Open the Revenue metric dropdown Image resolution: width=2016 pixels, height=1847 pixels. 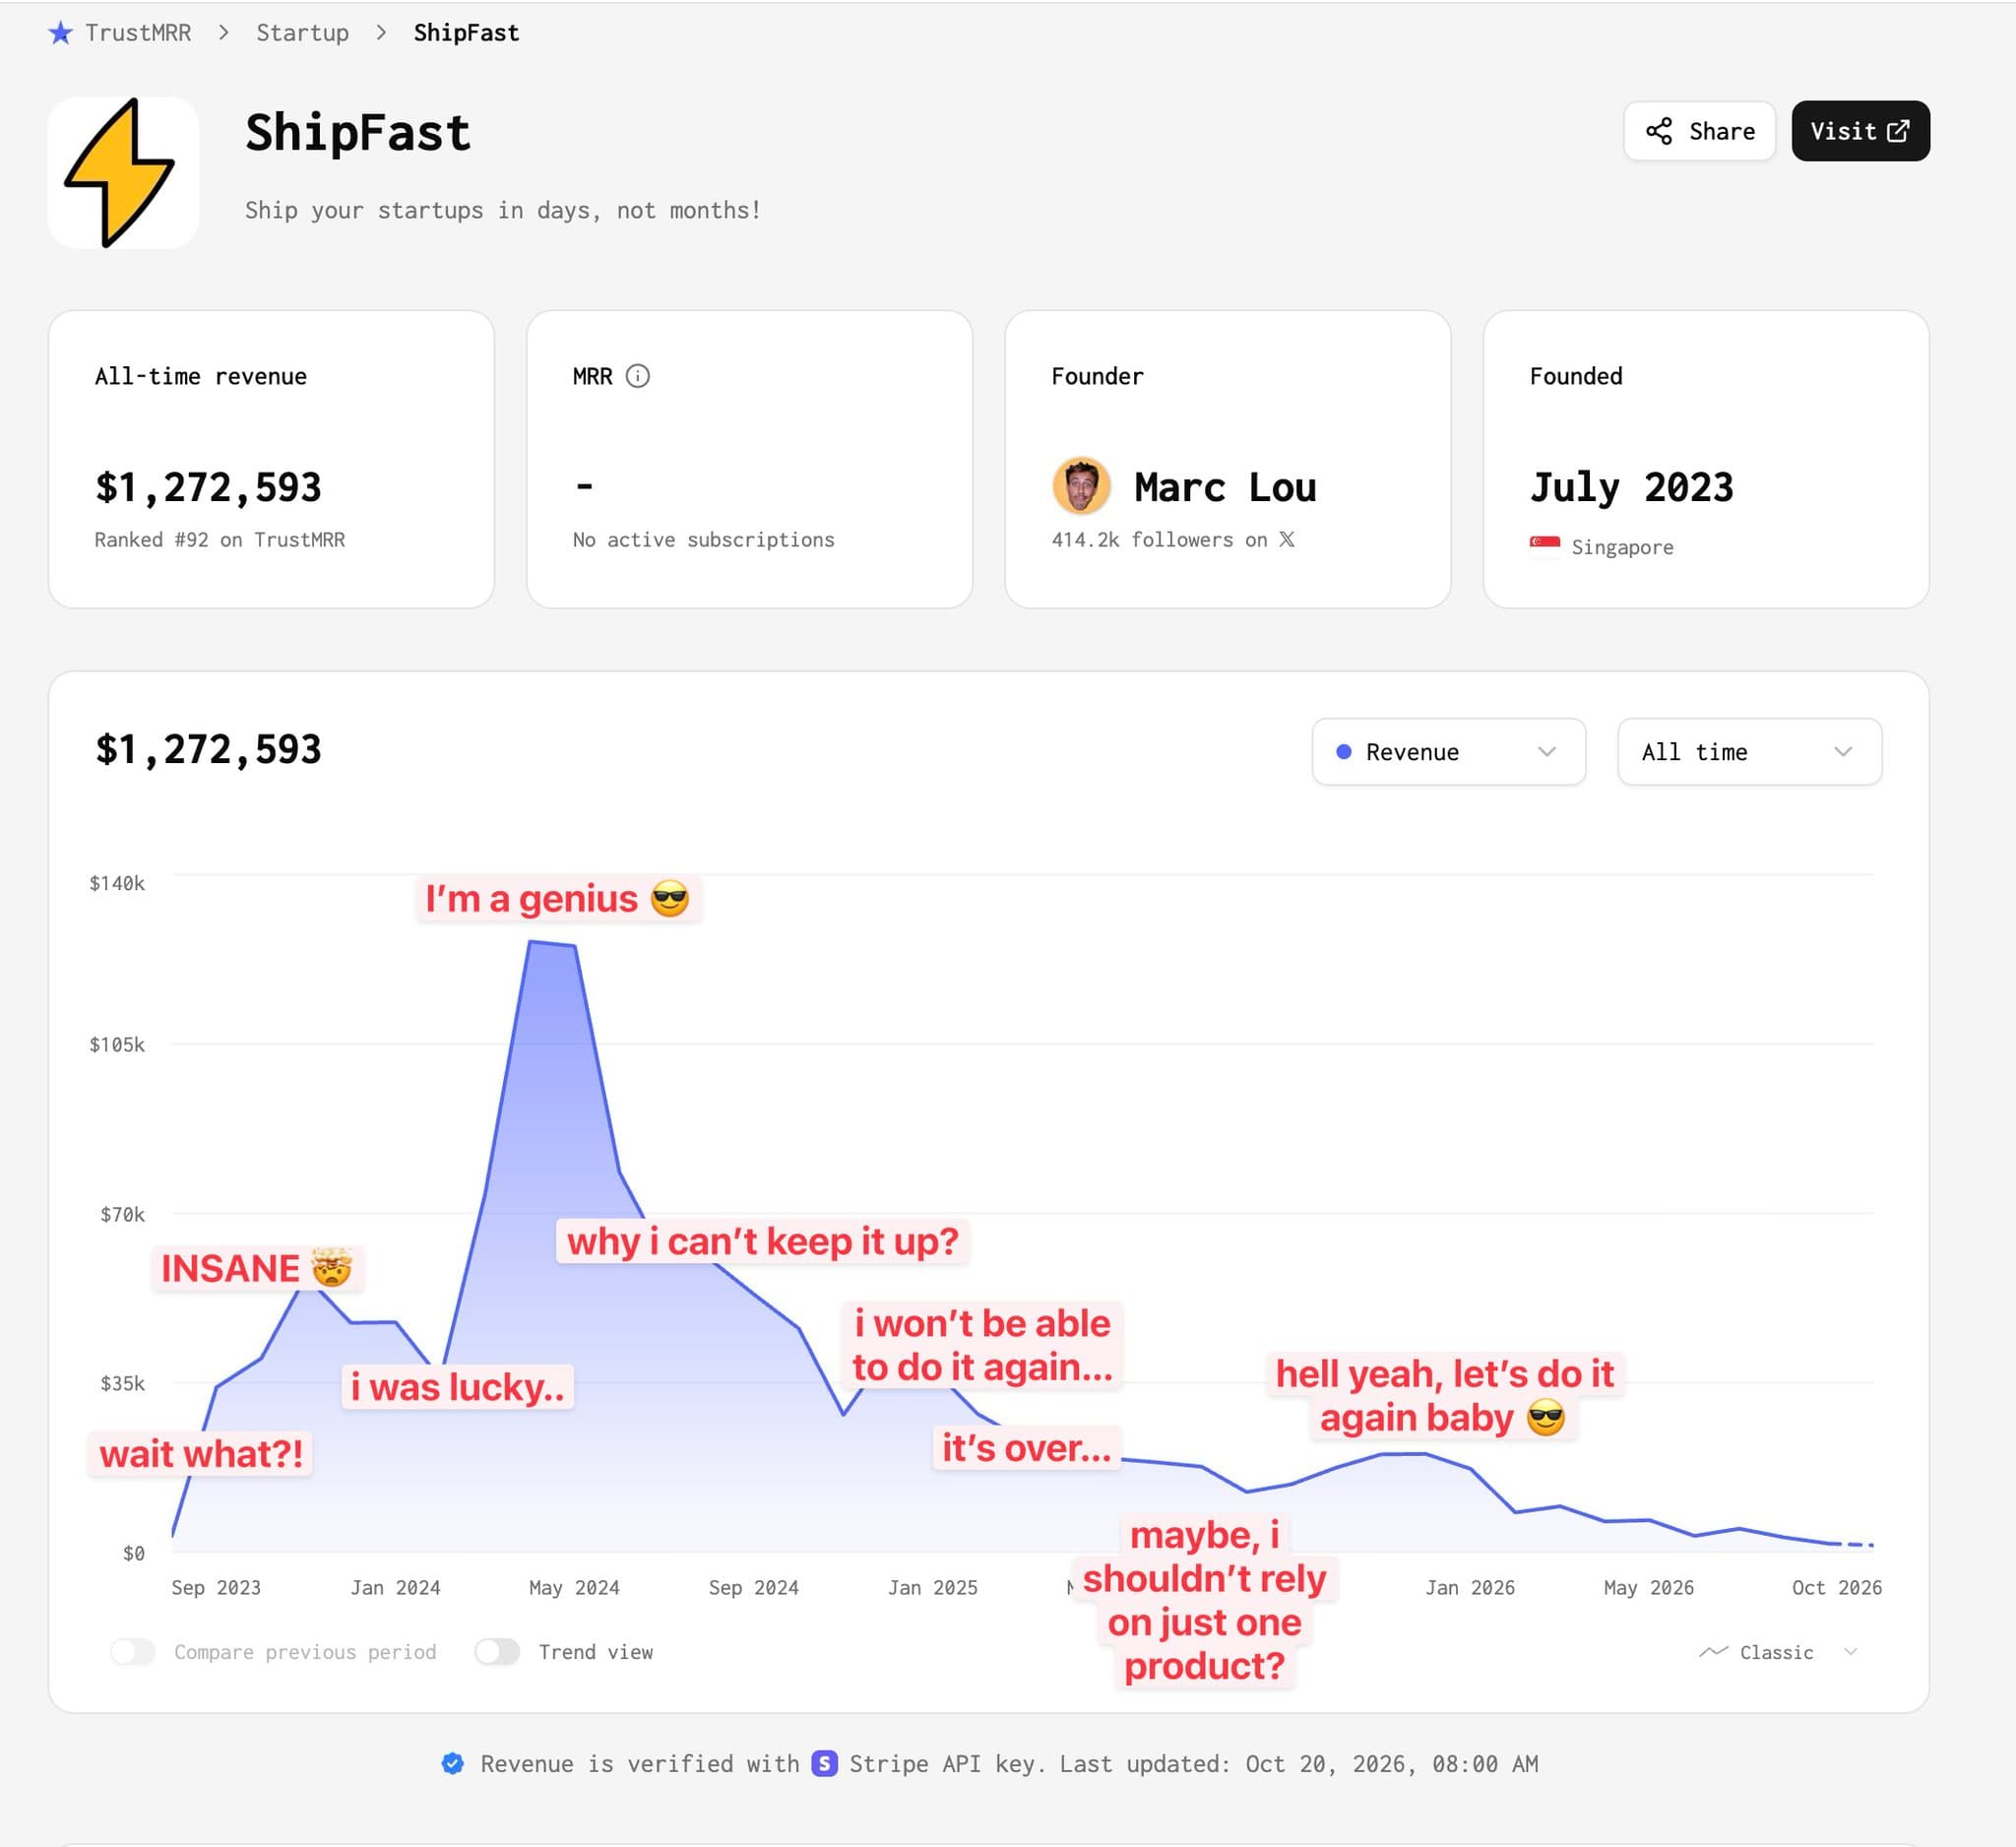[1448, 752]
